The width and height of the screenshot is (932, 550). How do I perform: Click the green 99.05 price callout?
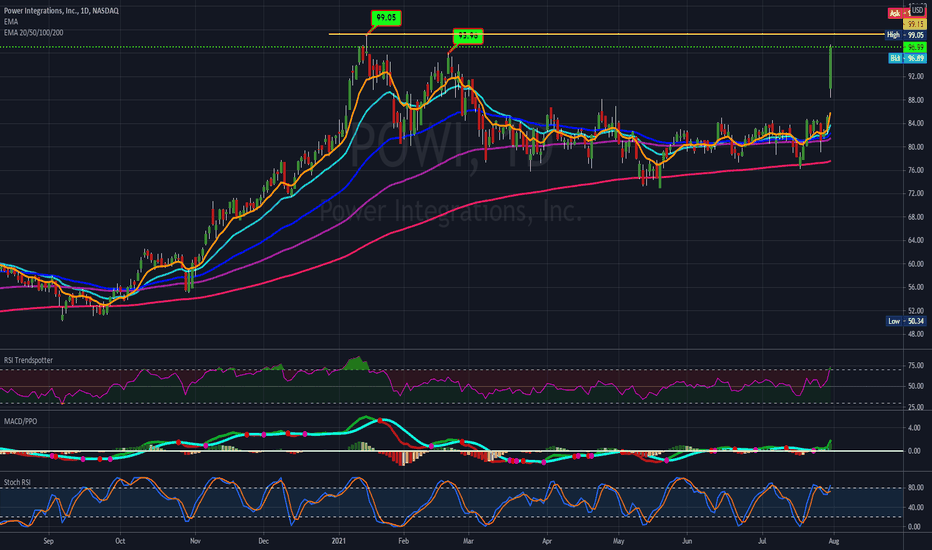coord(386,18)
